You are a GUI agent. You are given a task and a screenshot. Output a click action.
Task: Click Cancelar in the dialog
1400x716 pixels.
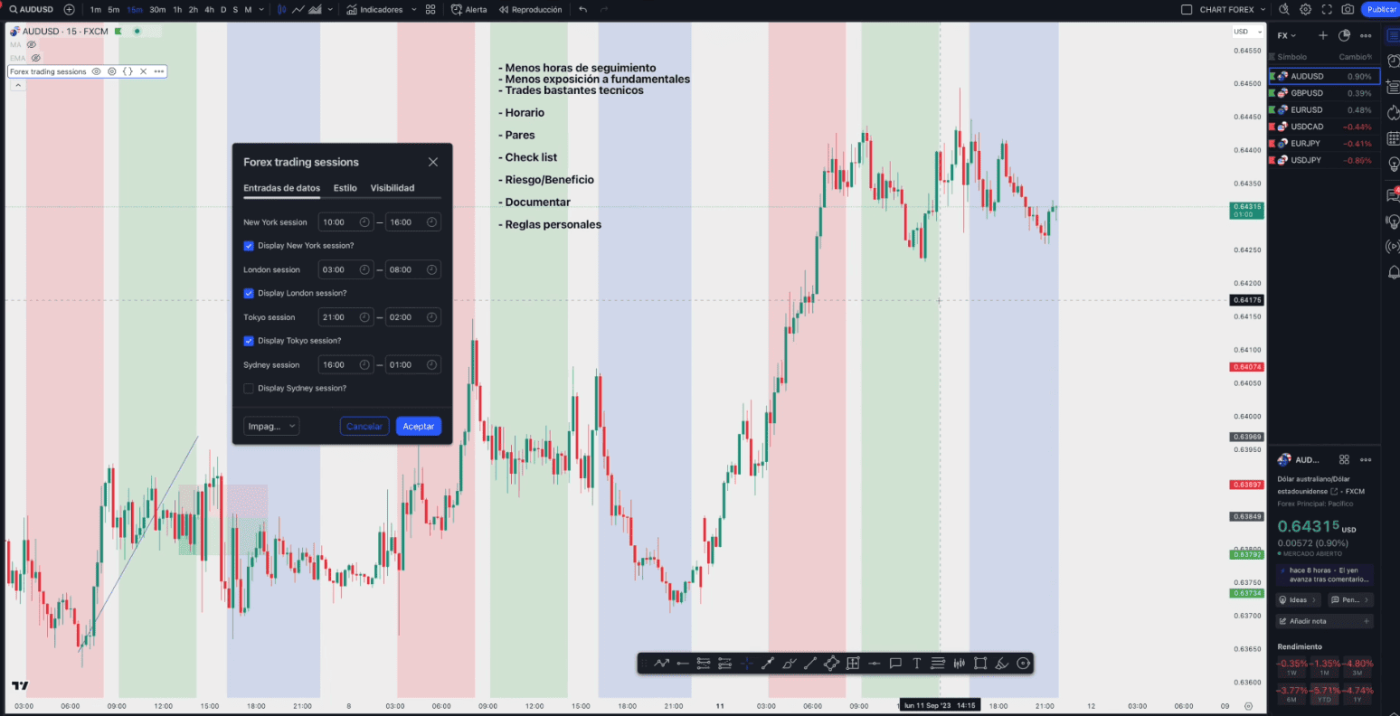pyautogui.click(x=364, y=426)
